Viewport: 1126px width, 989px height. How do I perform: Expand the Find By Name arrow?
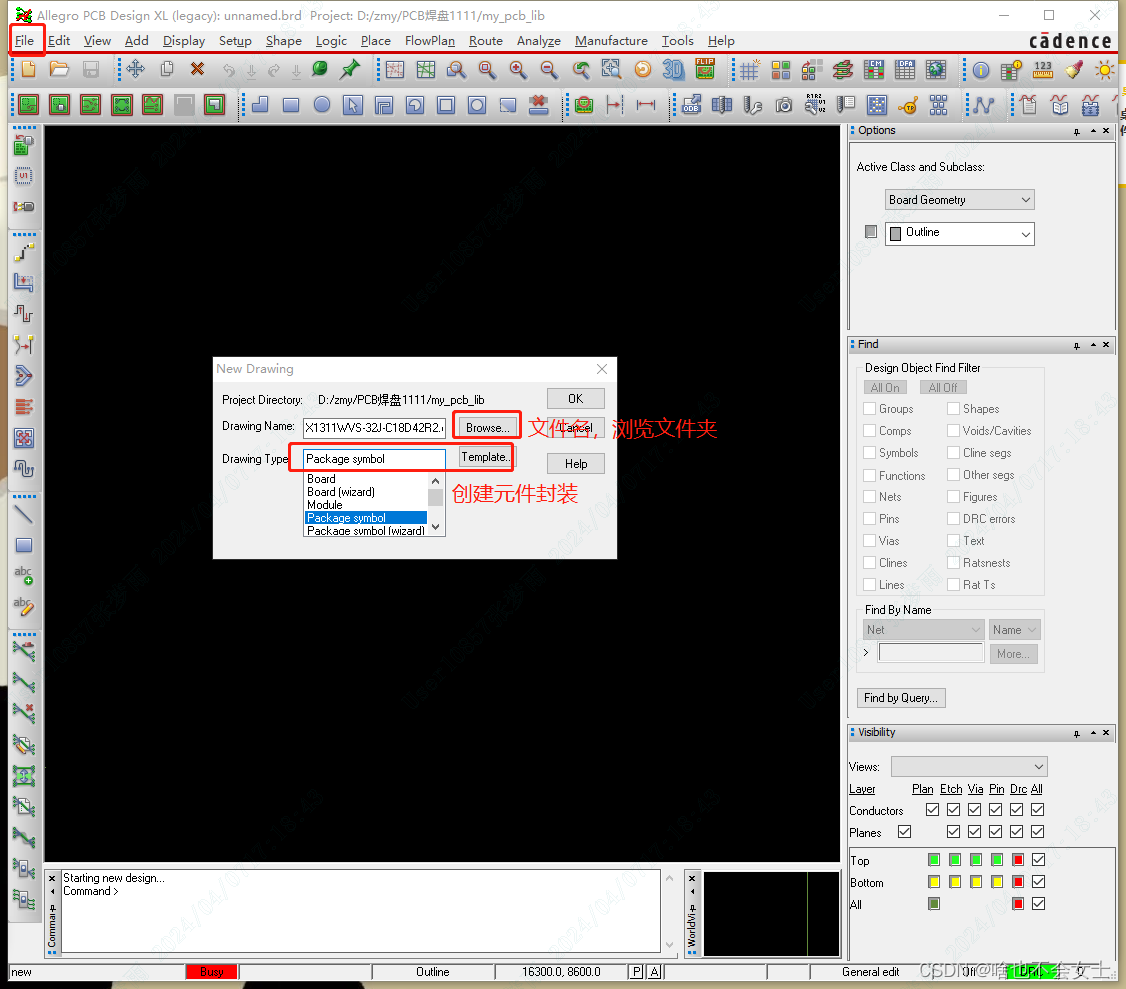[866, 653]
